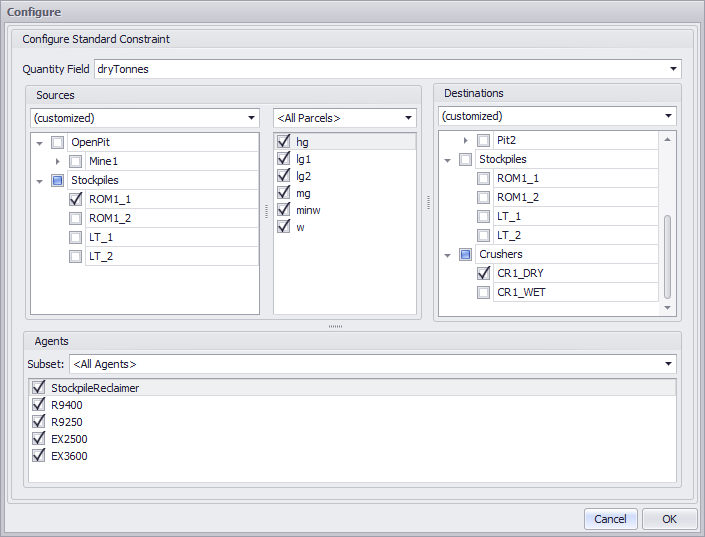
Task: Click the Destinations list vertical scrollbar
Action: [667, 255]
